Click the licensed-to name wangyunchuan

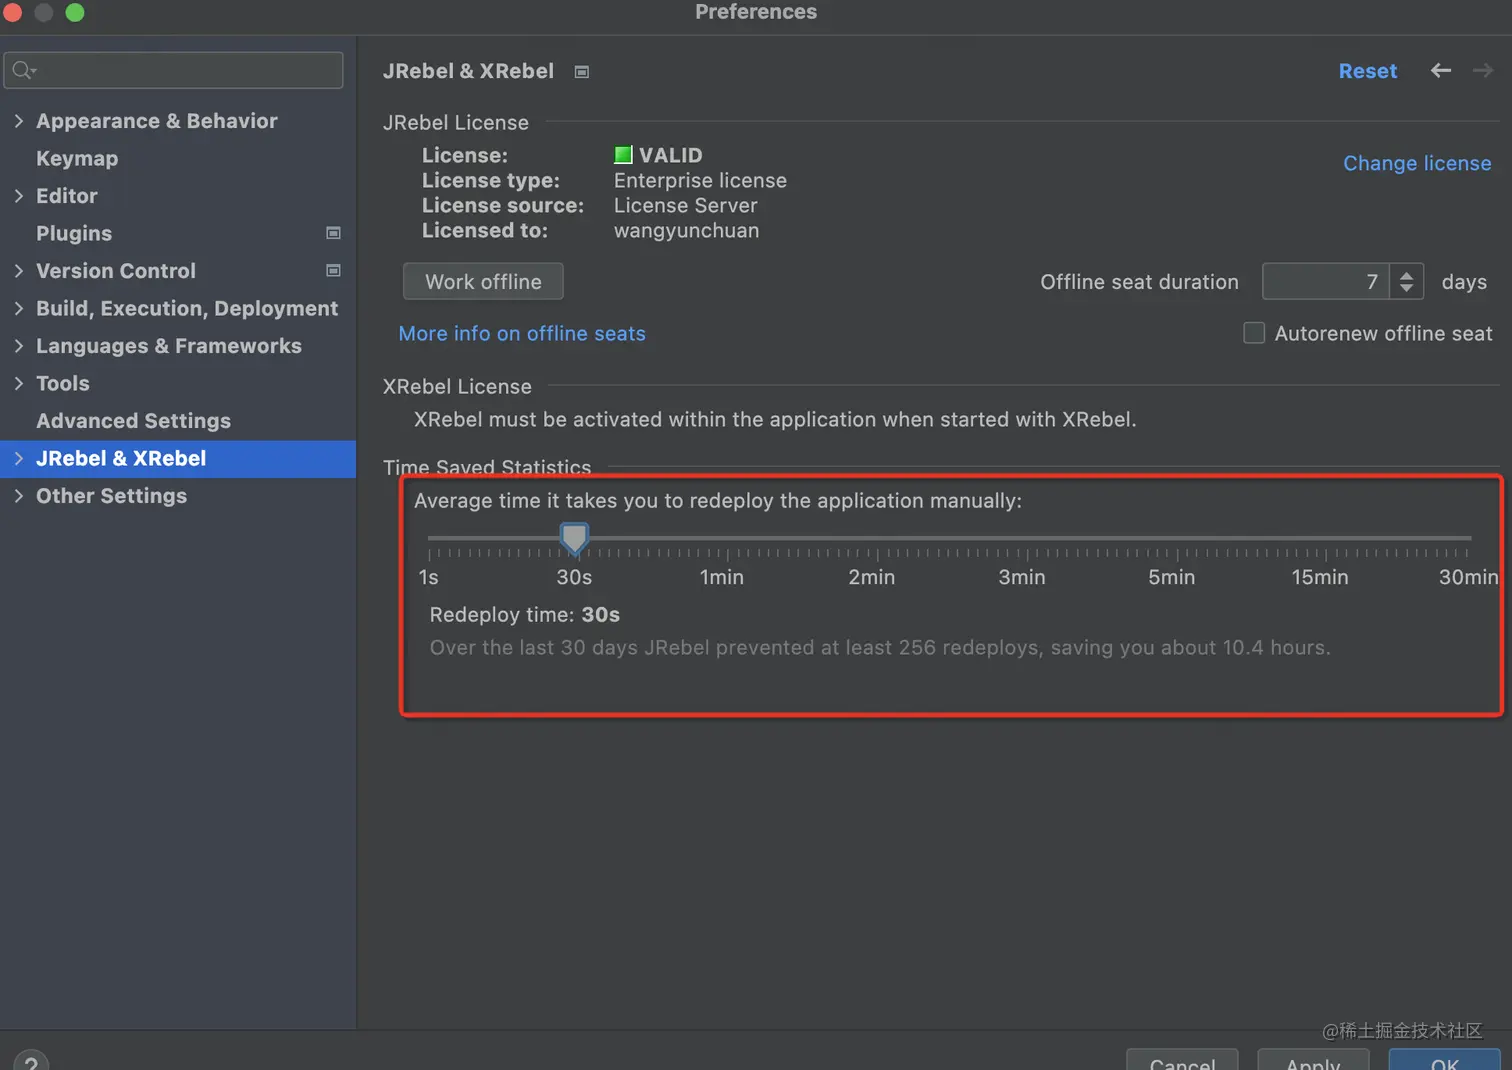click(686, 230)
